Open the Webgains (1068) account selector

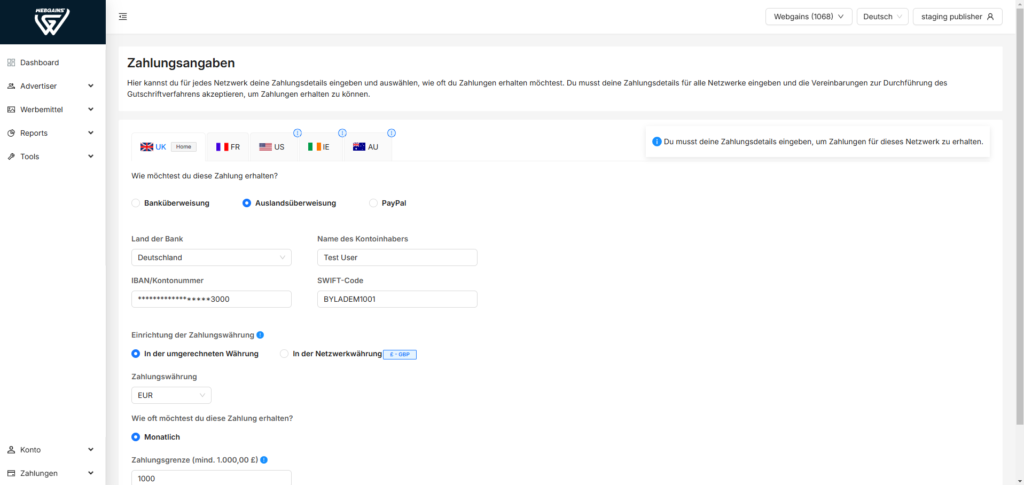808,17
